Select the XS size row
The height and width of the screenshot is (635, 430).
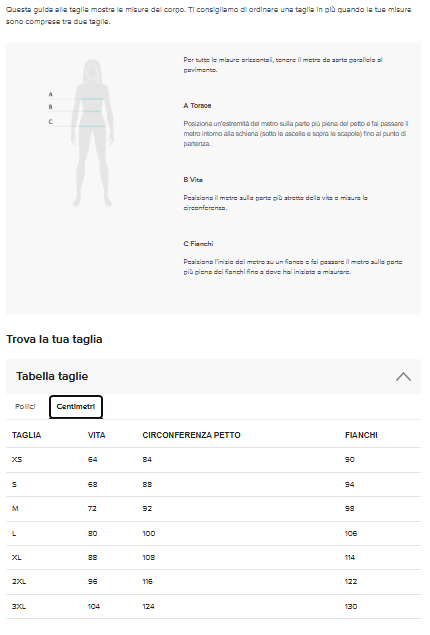click(213, 460)
